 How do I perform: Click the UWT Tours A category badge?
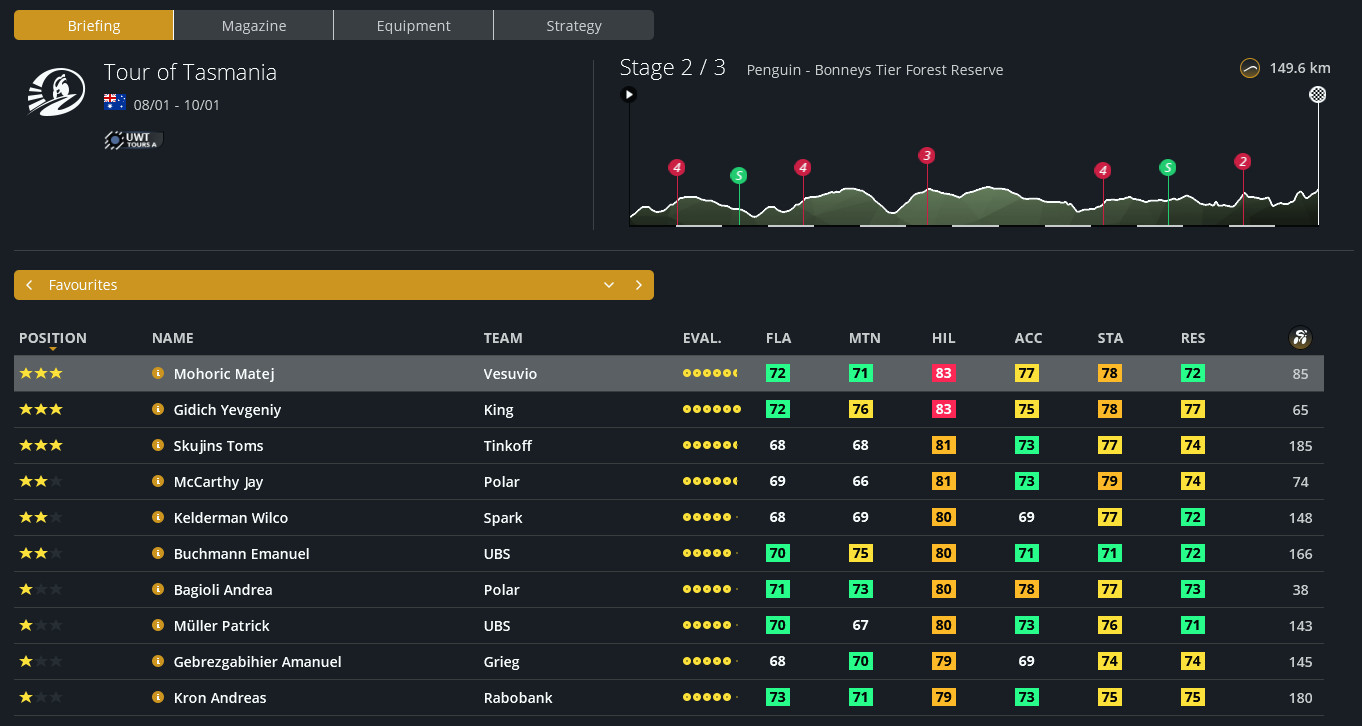pyautogui.click(x=133, y=140)
